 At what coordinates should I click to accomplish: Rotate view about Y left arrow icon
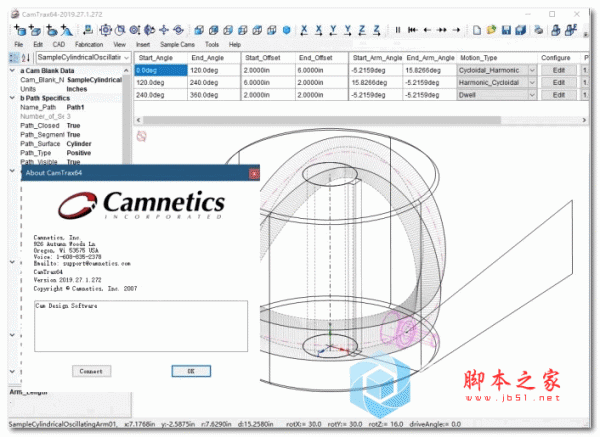point(333,30)
